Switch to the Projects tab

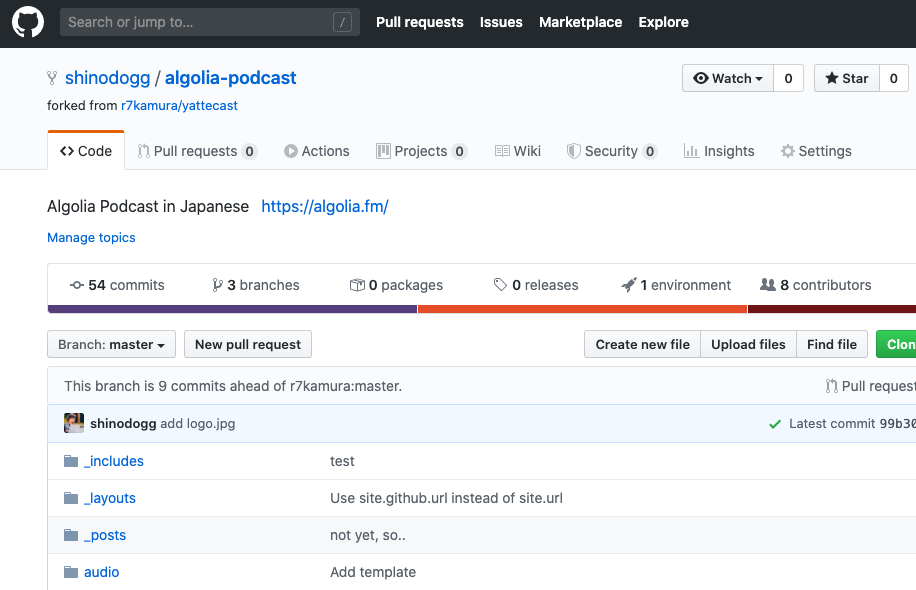tap(422, 151)
